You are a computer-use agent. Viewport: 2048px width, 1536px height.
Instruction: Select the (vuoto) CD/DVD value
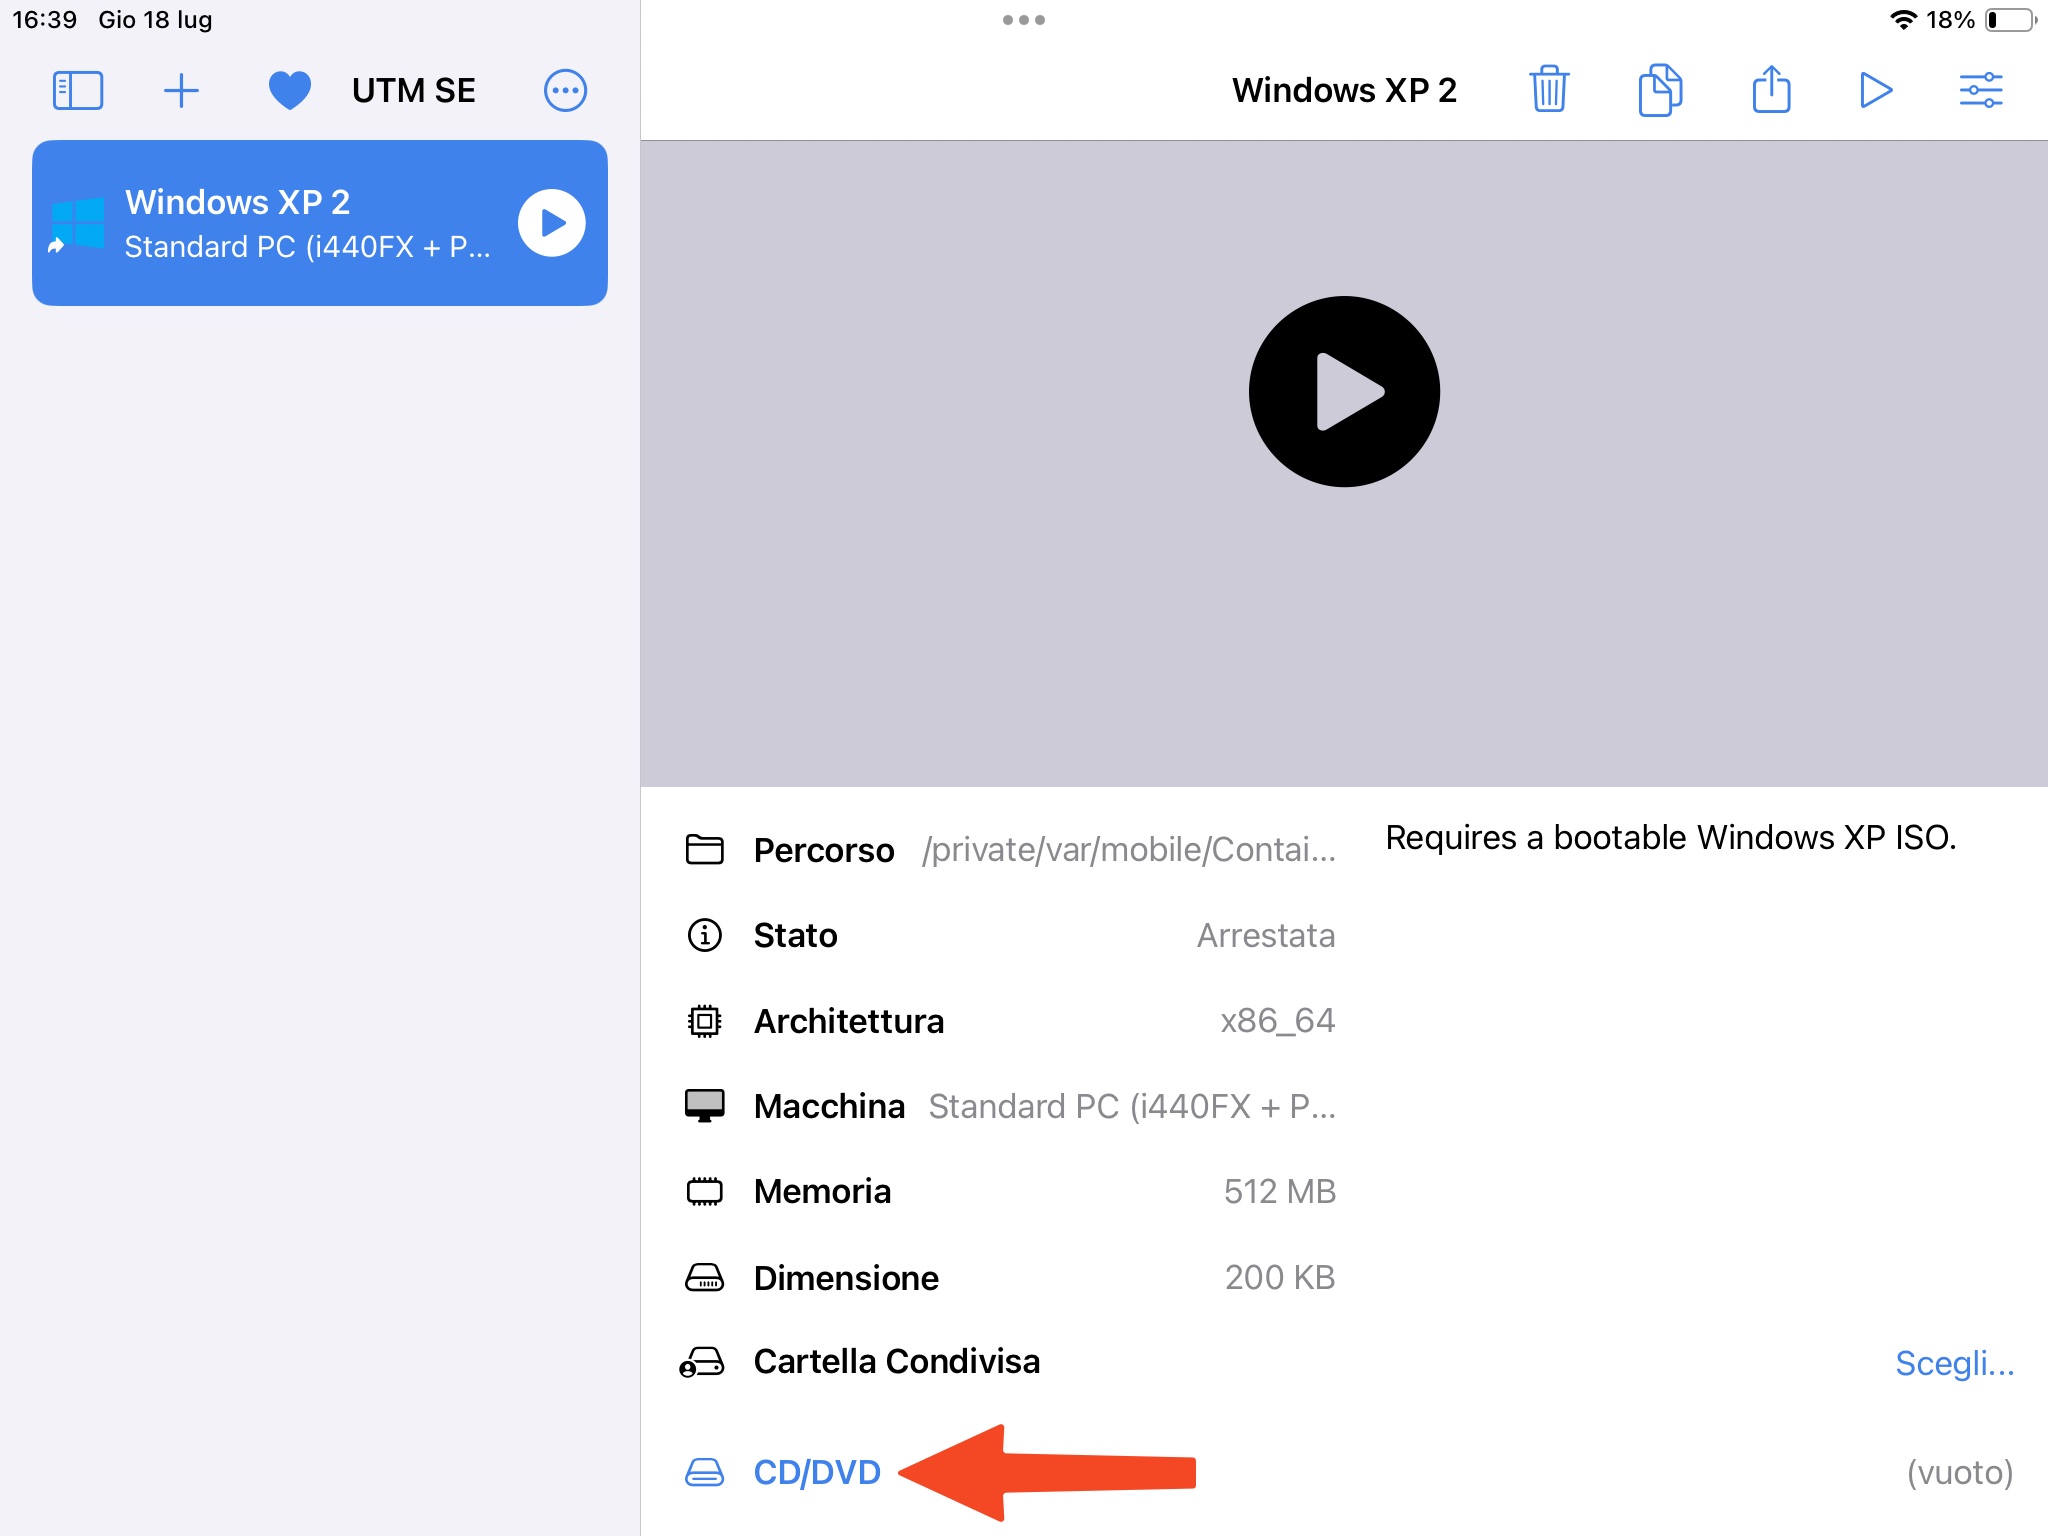(x=1960, y=1472)
